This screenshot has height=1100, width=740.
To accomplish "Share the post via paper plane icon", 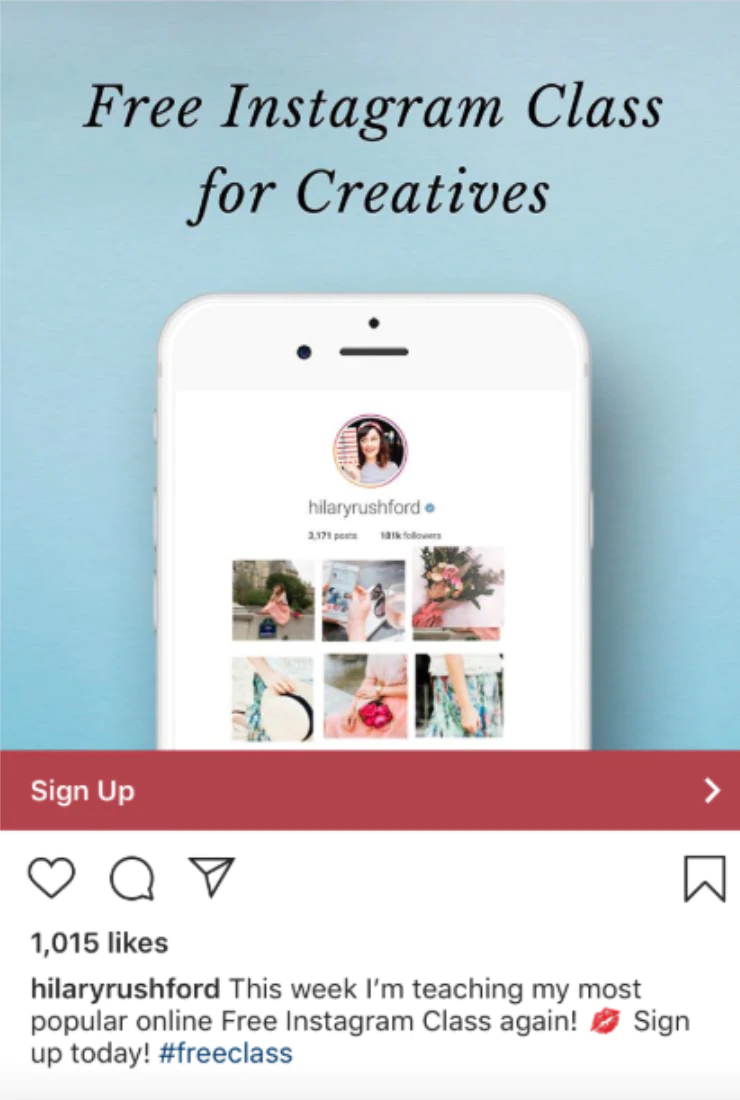I will [x=211, y=876].
